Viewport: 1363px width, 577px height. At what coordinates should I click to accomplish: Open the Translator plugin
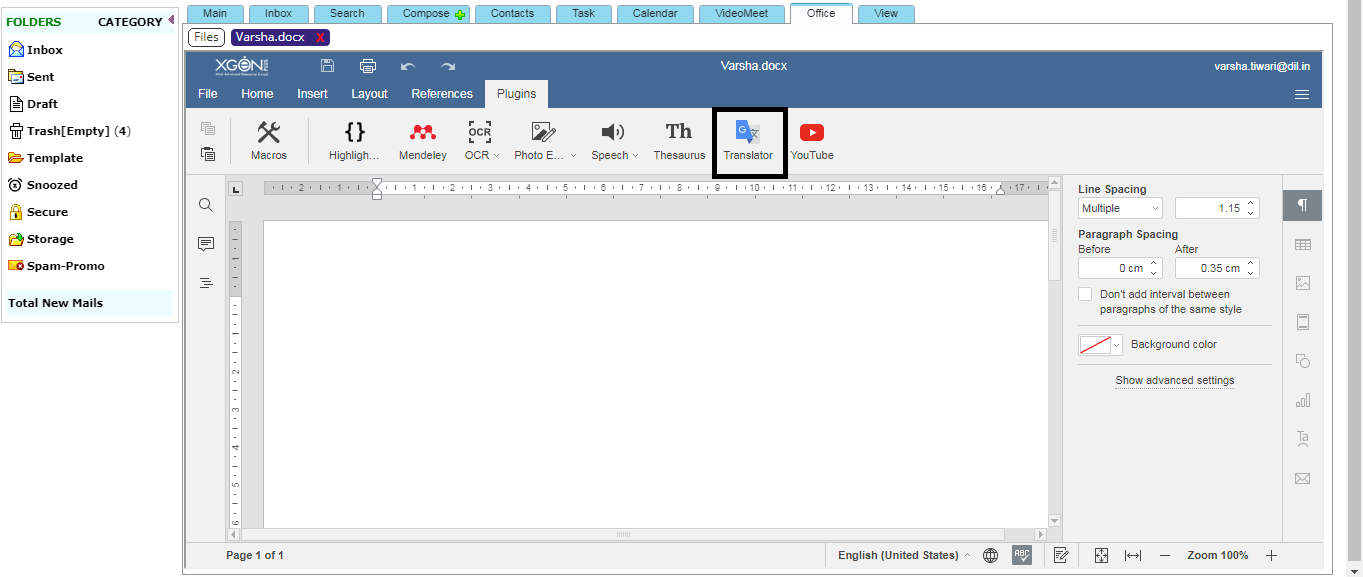tap(748, 141)
